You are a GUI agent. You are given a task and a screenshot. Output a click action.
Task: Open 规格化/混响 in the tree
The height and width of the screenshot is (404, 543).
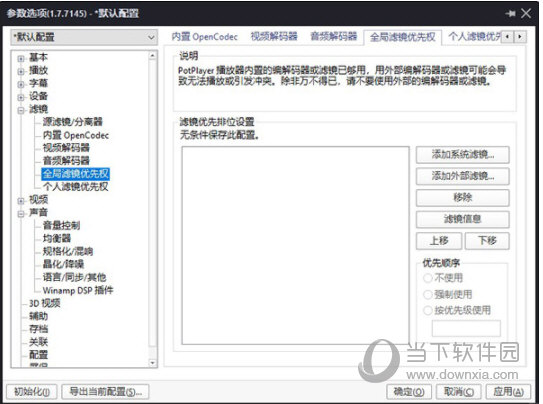[68, 251]
